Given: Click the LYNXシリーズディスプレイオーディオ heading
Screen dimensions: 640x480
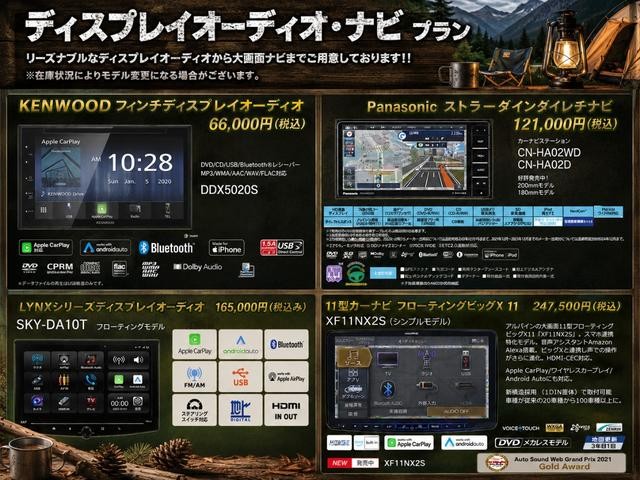Looking at the screenshot, I should pyautogui.click(x=111, y=307).
